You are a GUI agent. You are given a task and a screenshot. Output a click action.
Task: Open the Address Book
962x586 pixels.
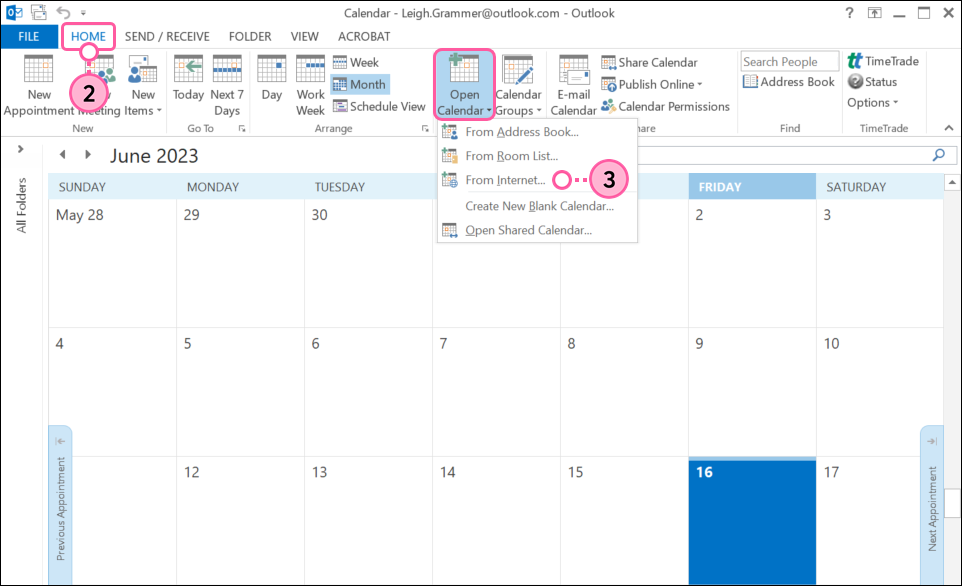coord(789,82)
